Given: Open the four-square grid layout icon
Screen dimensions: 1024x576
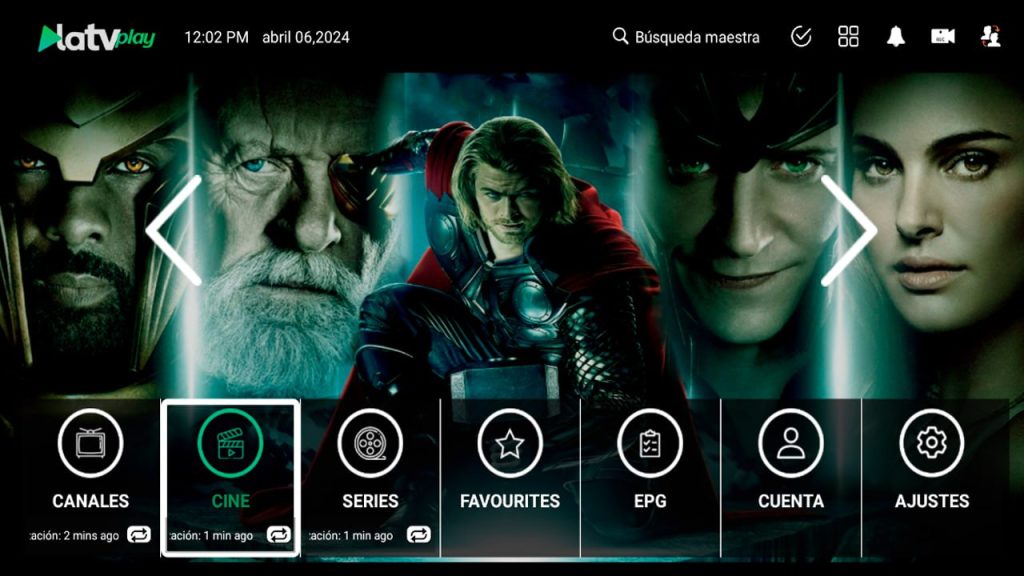Looking at the screenshot, I should pyautogui.click(x=848, y=37).
